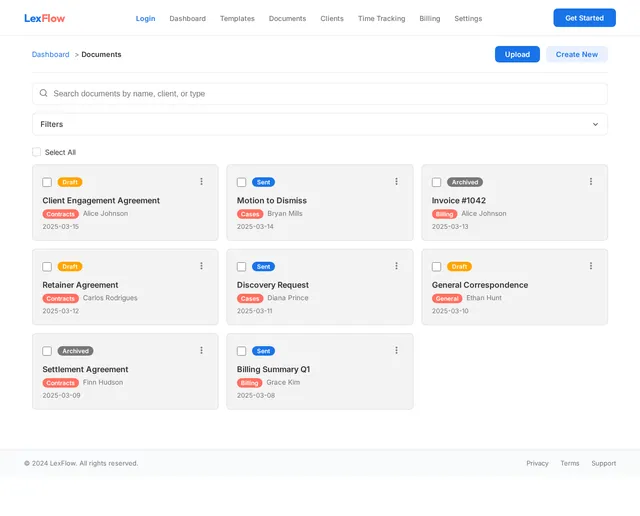The width and height of the screenshot is (640, 516).
Task: Open three-dot menu for Motion to Dismiss
Action: (x=396, y=182)
